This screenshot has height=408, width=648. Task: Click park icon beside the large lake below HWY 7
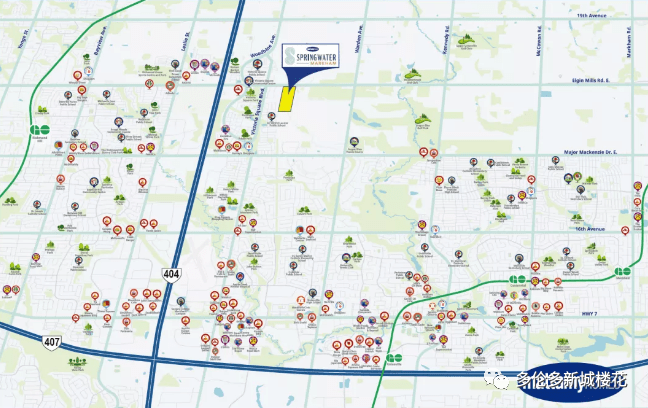pos(562,342)
